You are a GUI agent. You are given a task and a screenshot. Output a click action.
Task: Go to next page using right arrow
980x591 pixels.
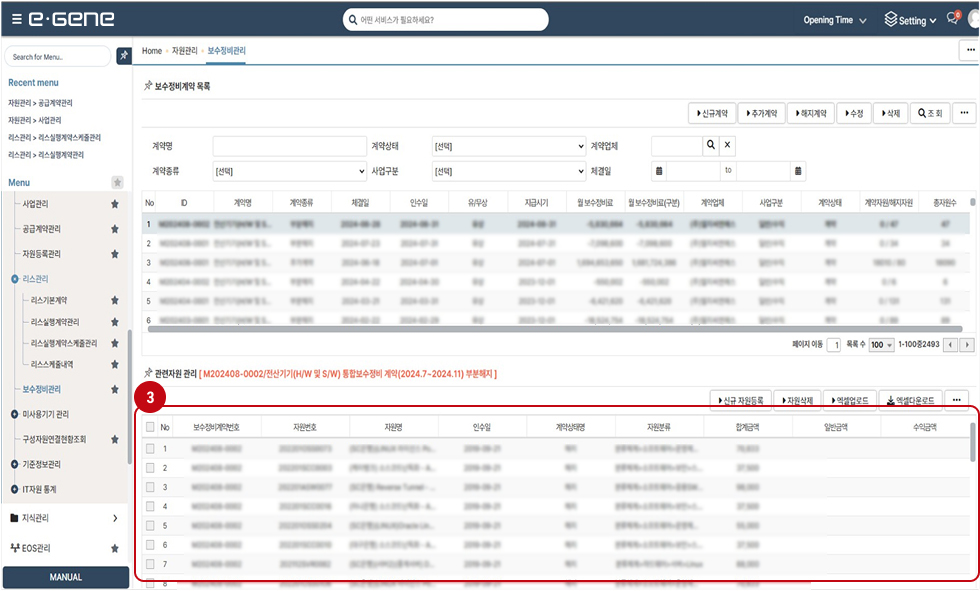[967, 345]
